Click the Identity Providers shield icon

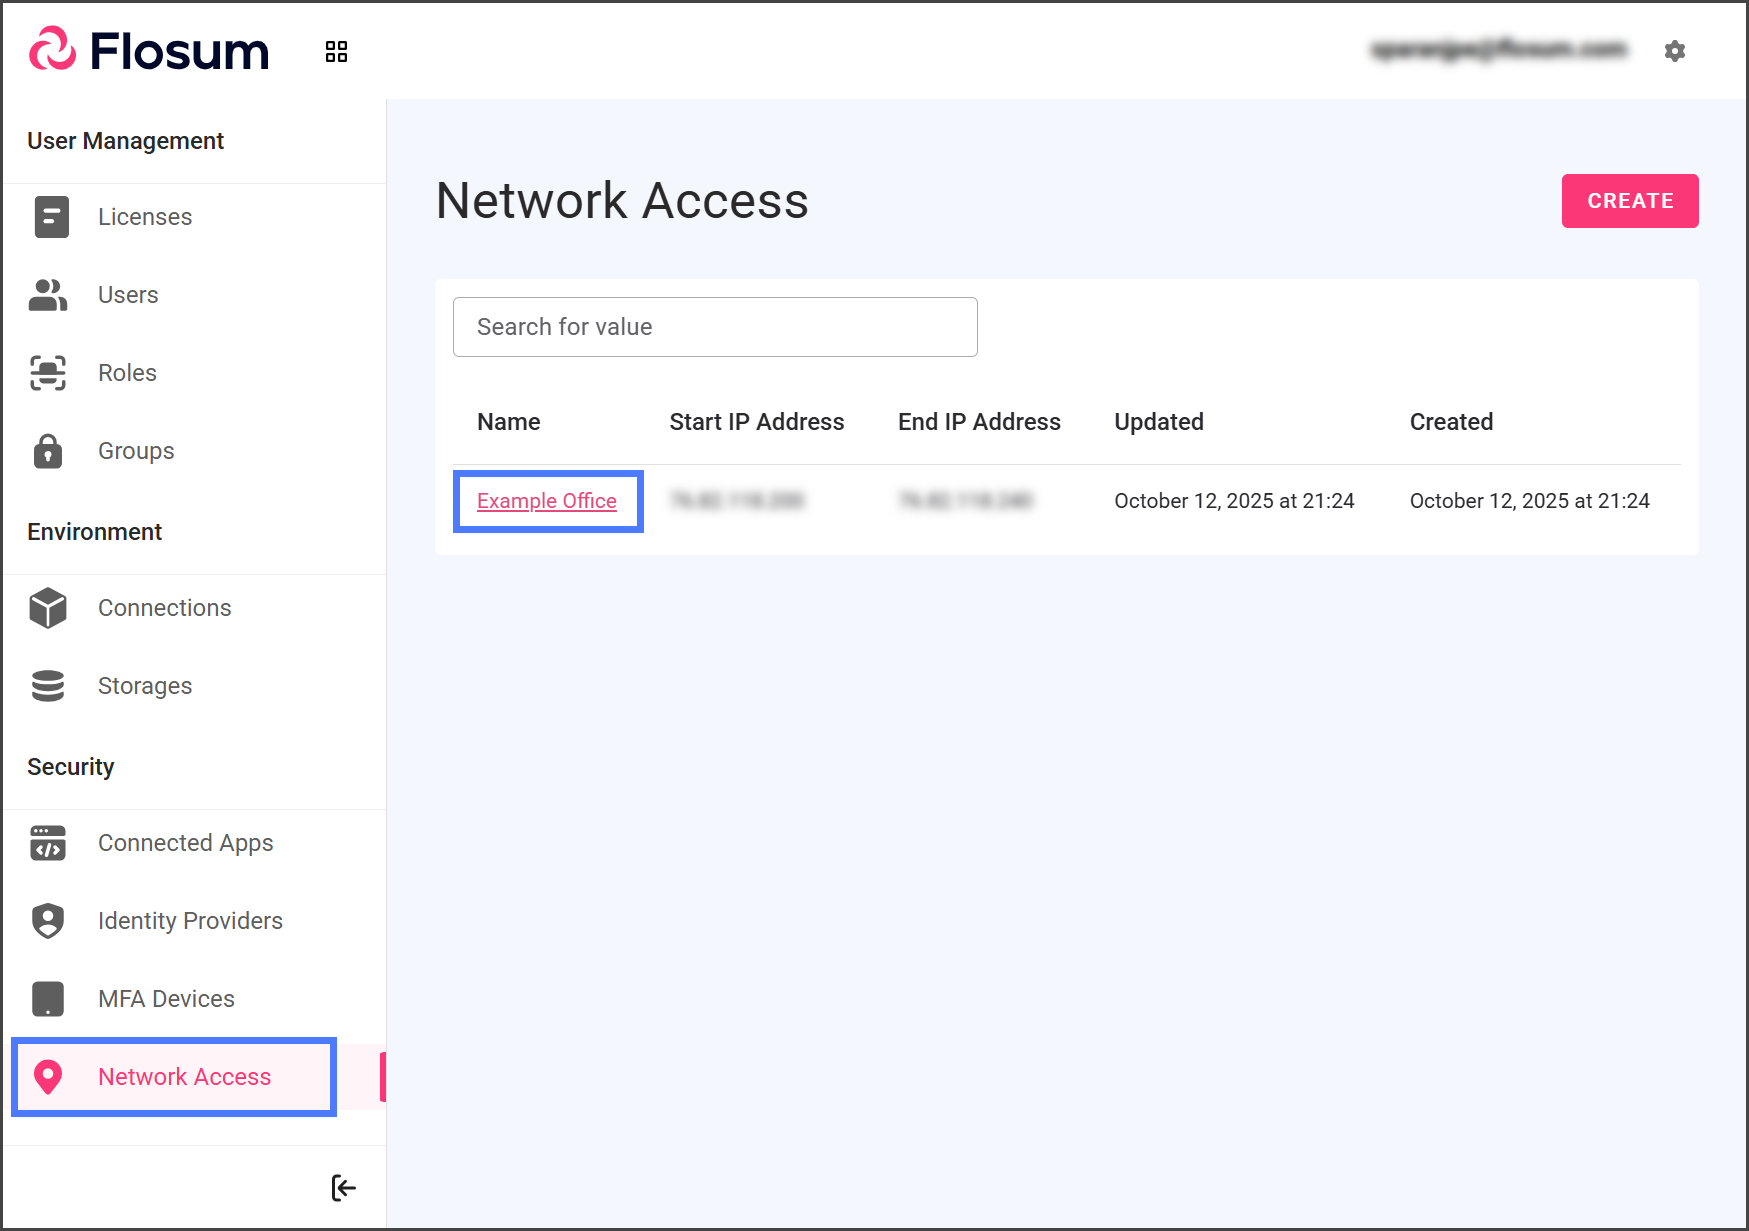[48, 921]
